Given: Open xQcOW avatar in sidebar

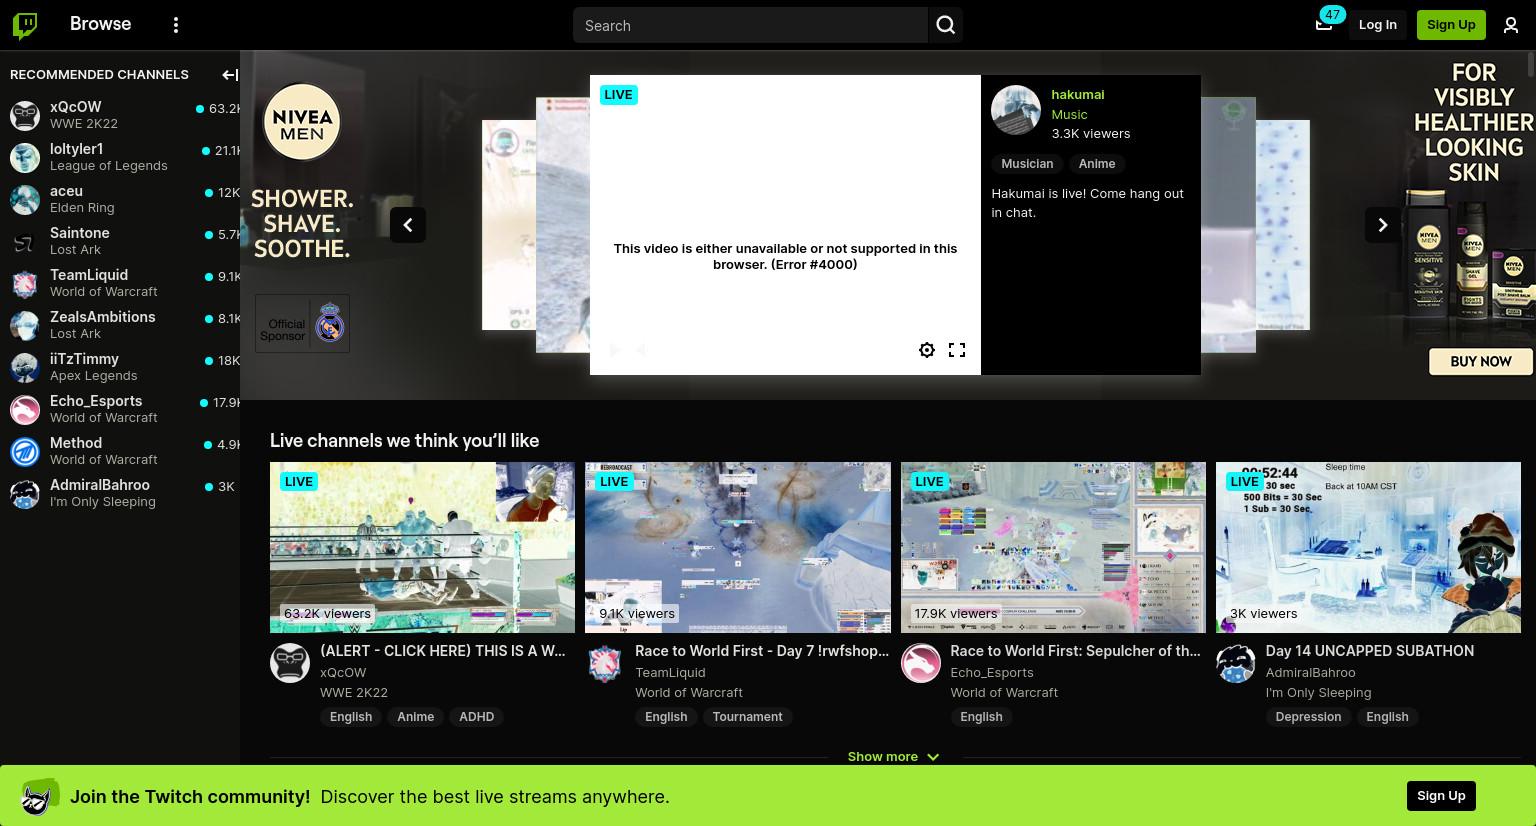Looking at the screenshot, I should pyautogui.click(x=25, y=115).
